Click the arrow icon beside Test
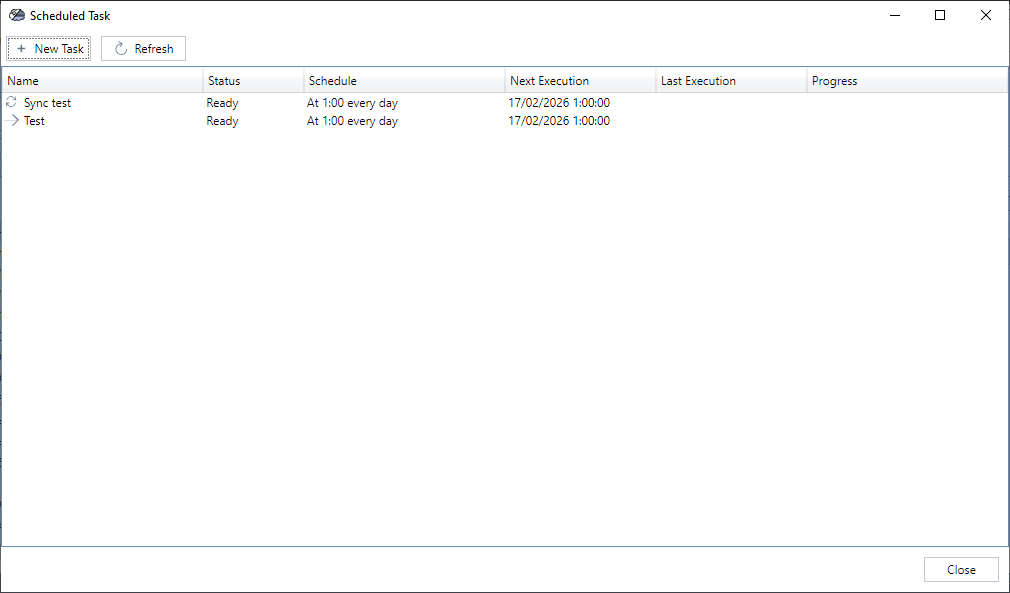The width and height of the screenshot is (1010, 593). (12, 121)
